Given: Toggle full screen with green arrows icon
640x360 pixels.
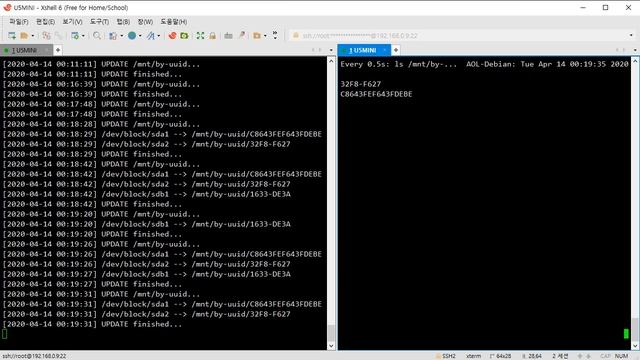Looking at the screenshot, I should (x=200, y=36).
